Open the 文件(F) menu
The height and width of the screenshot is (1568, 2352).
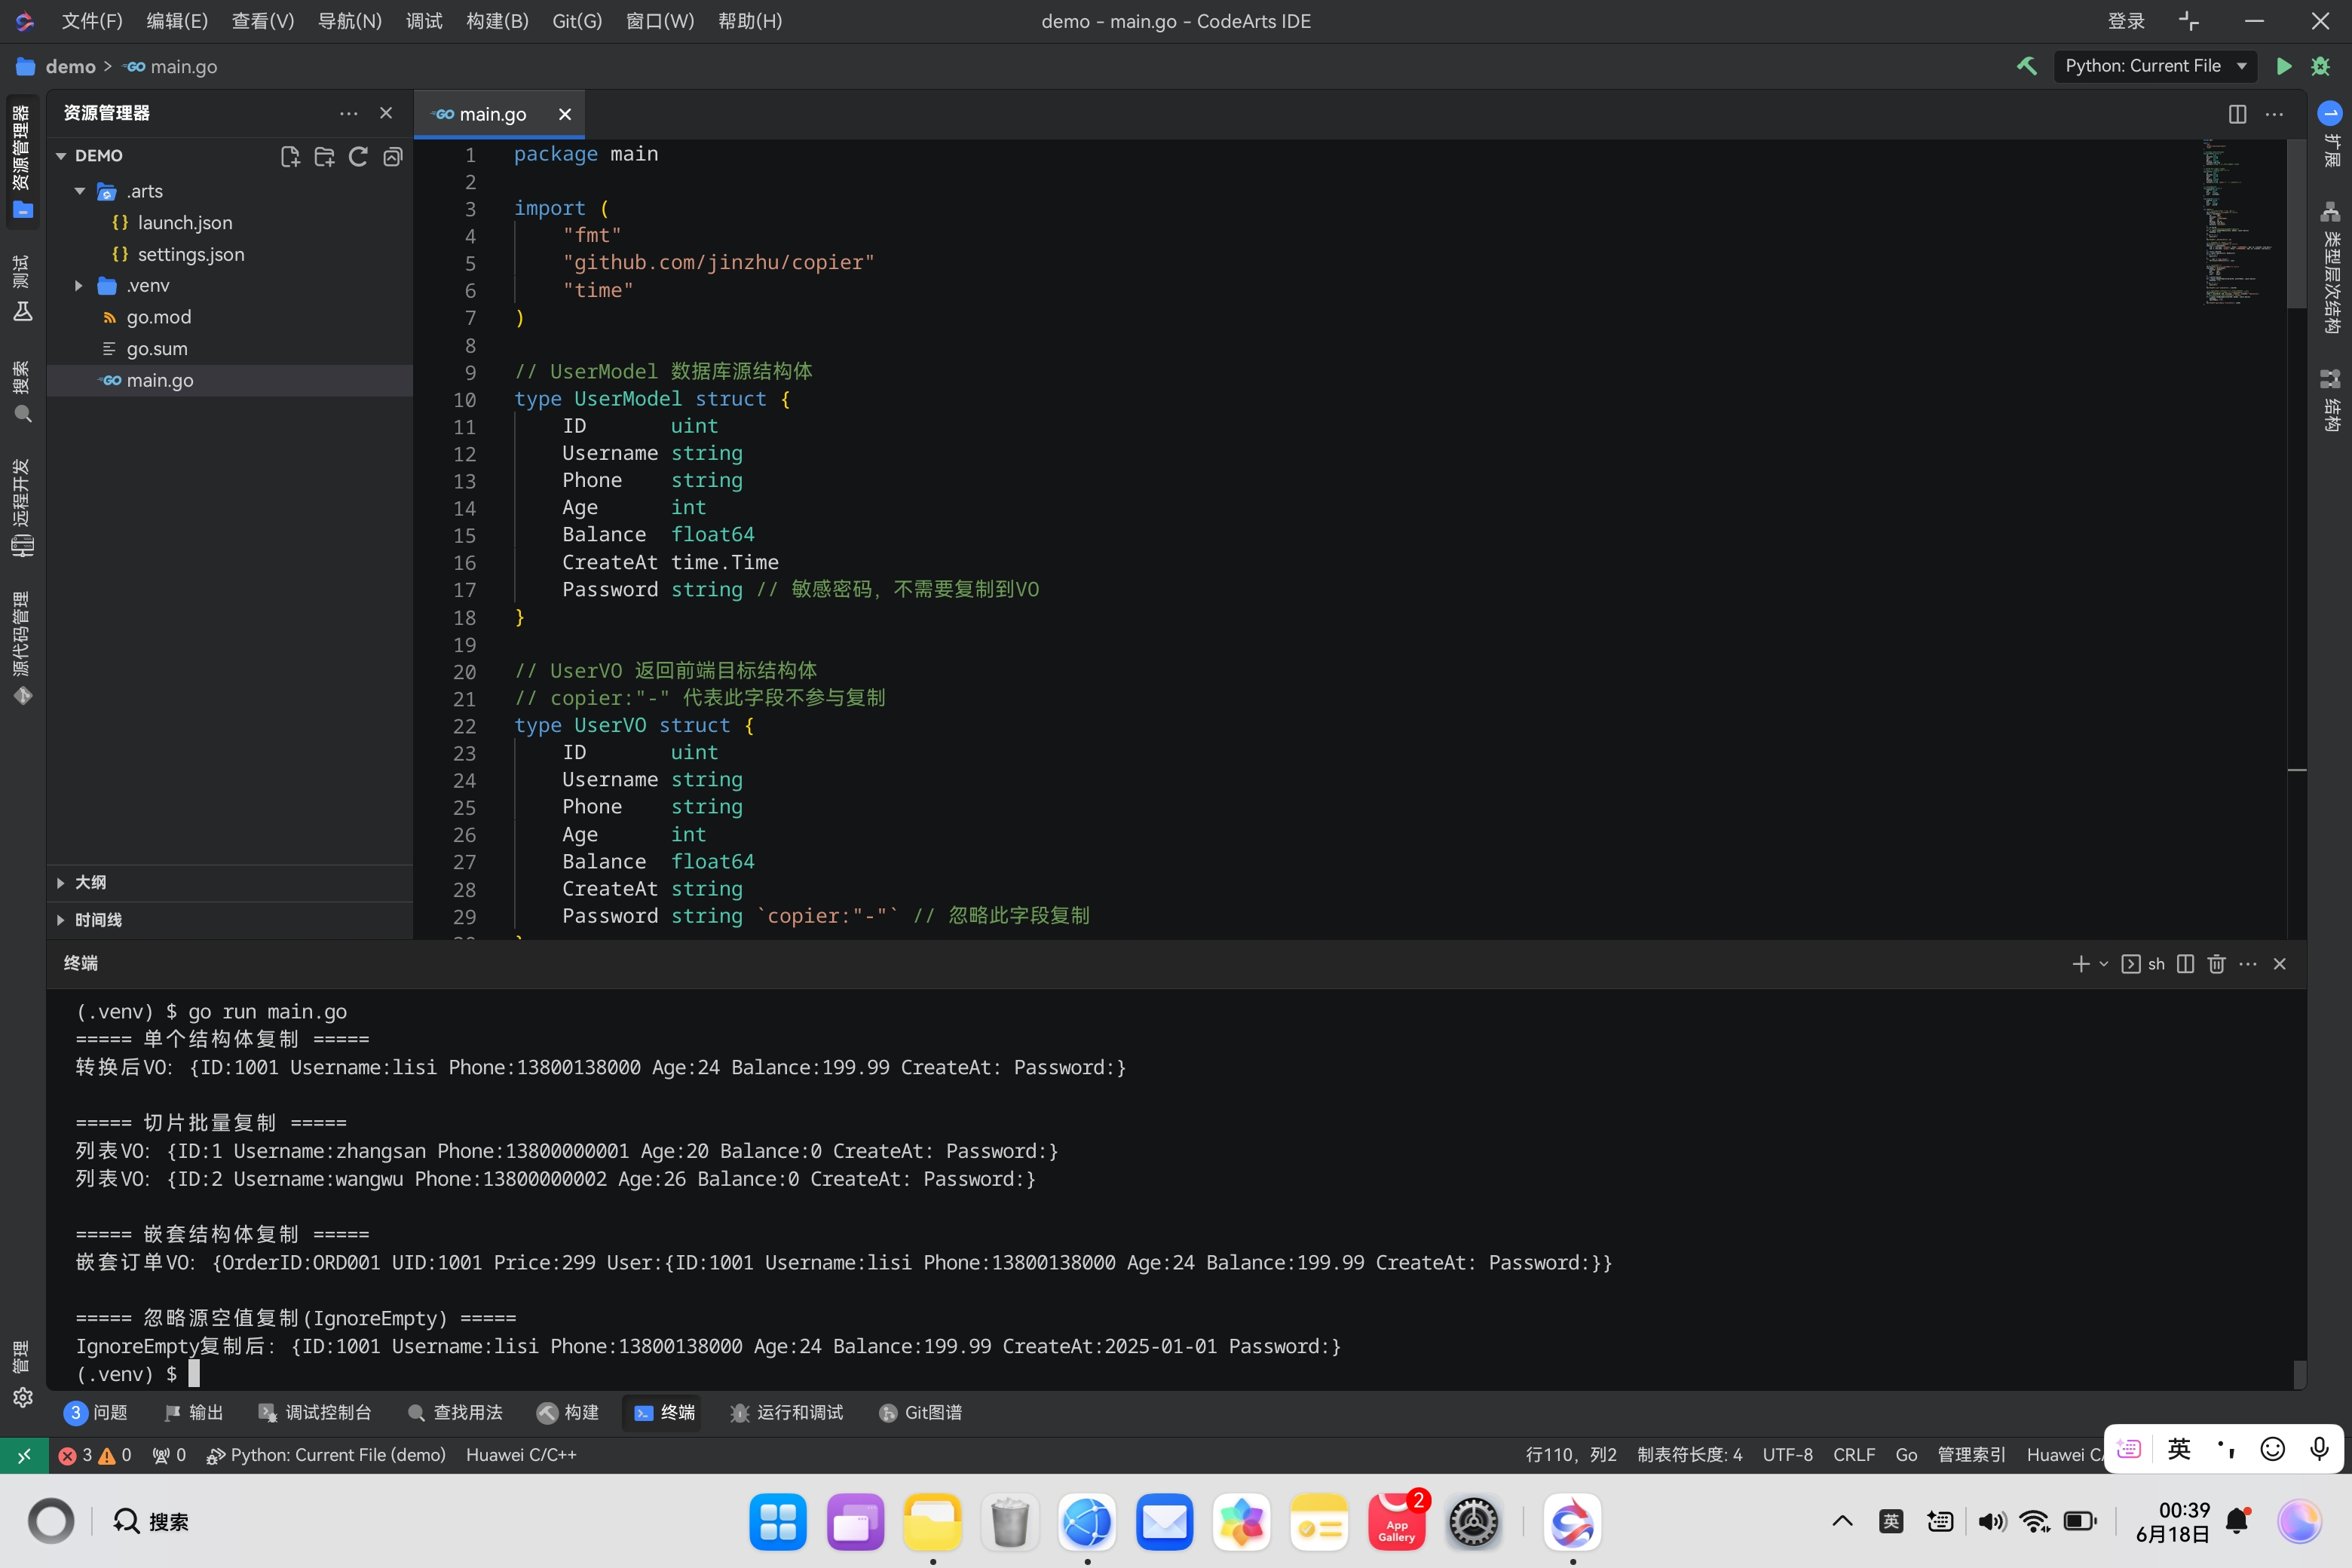pyautogui.click(x=92, y=21)
